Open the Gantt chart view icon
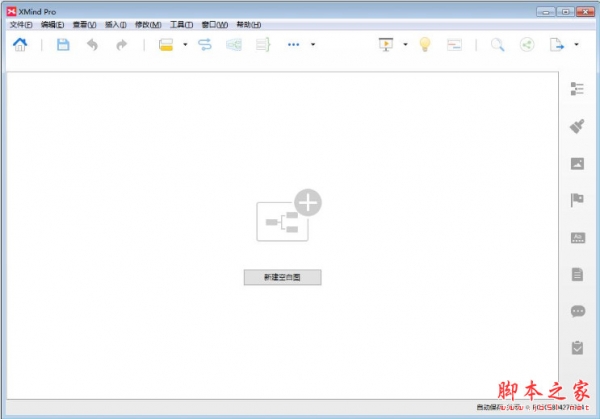 tap(454, 45)
